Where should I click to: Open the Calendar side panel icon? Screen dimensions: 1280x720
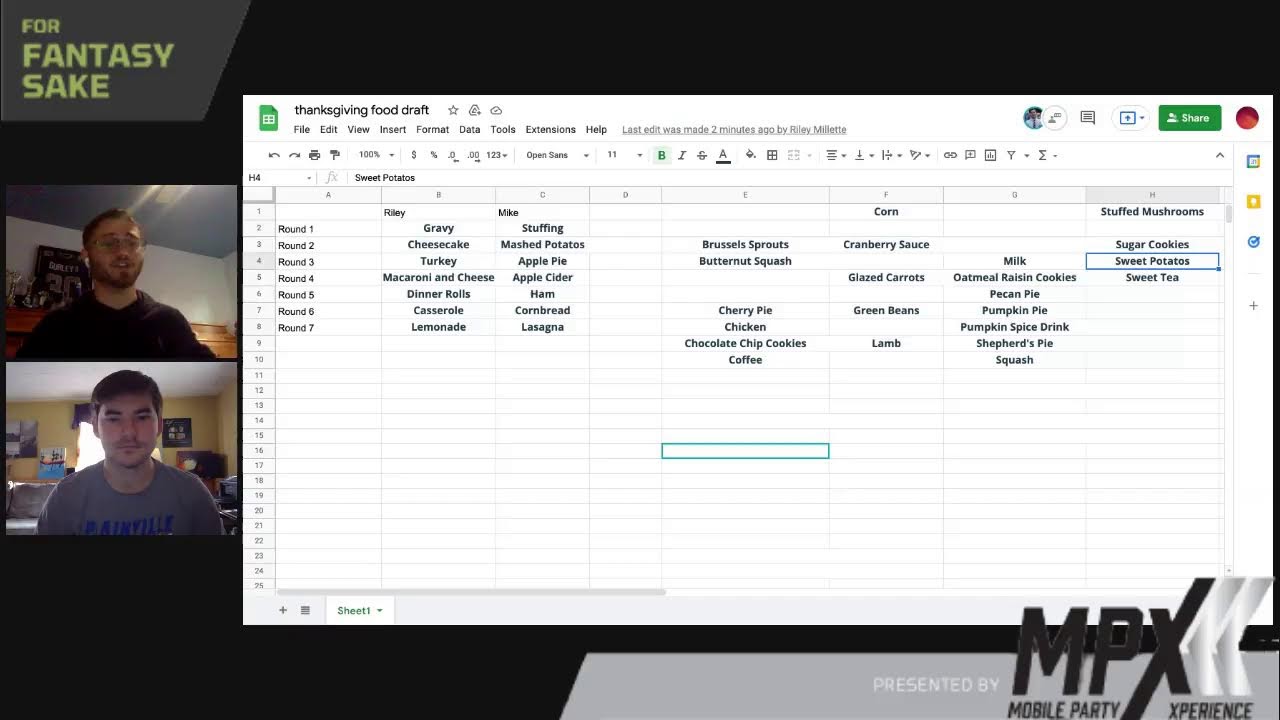[x=1253, y=162]
